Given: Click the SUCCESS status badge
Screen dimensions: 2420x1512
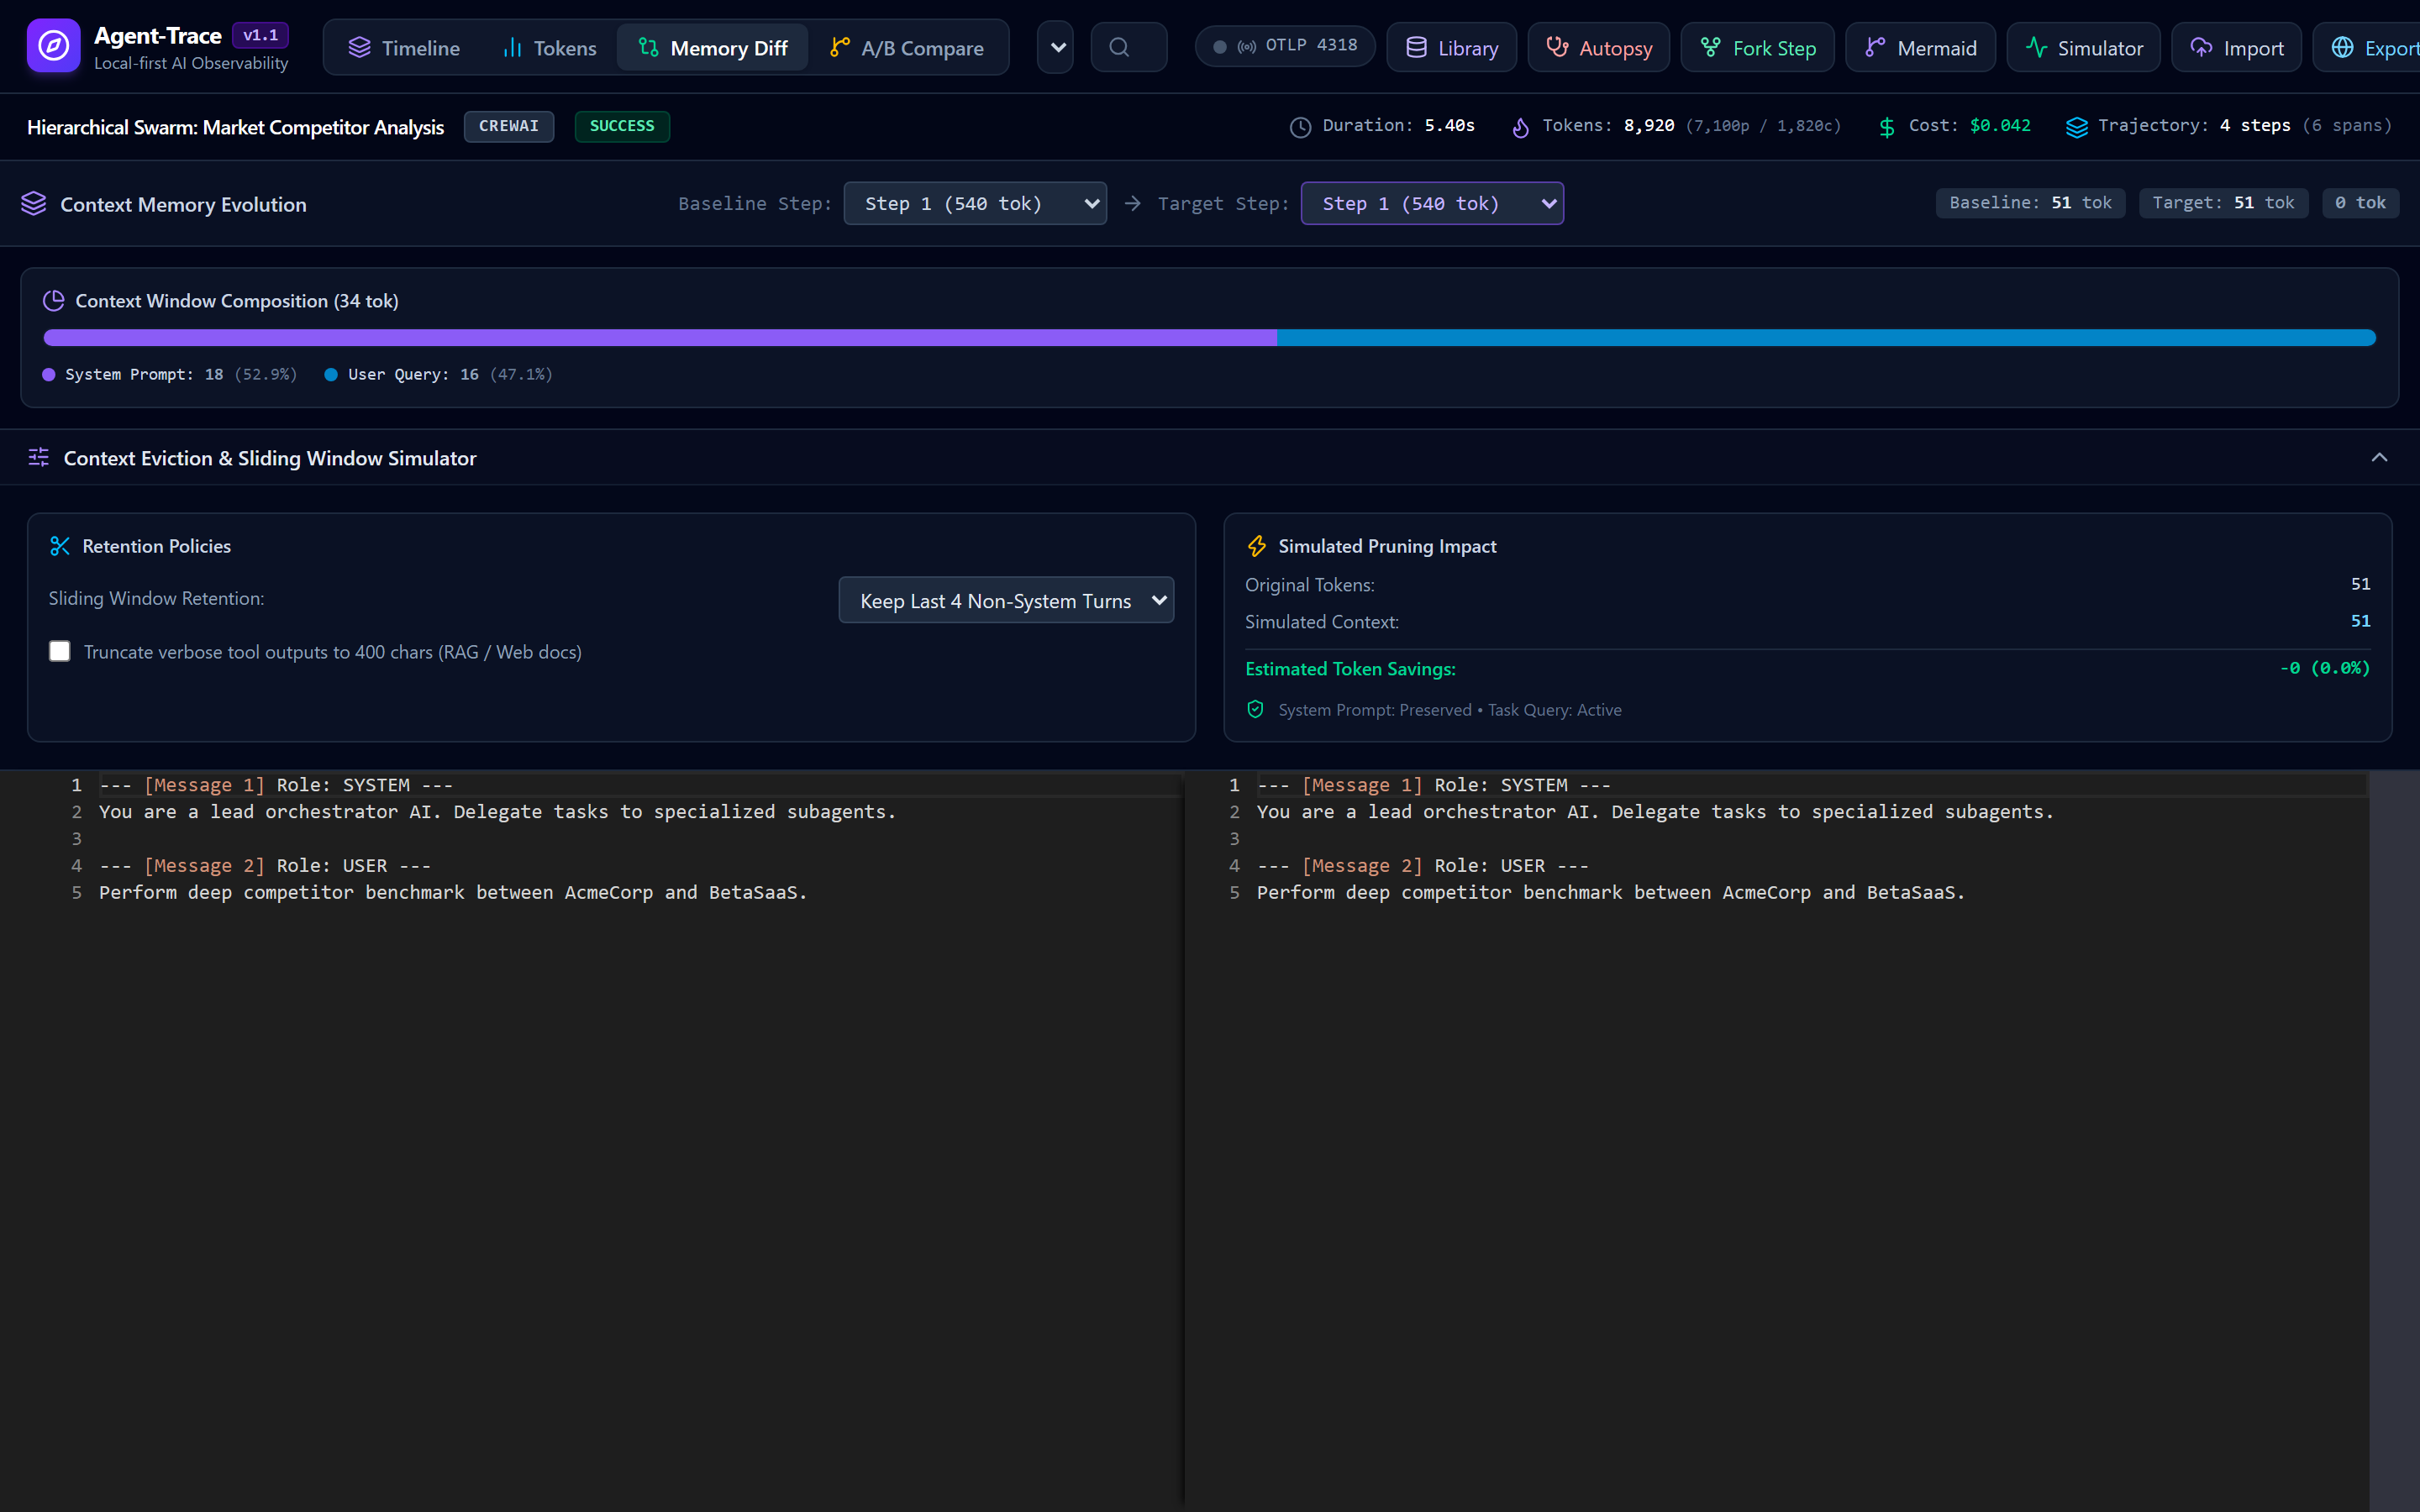Looking at the screenshot, I should point(622,126).
